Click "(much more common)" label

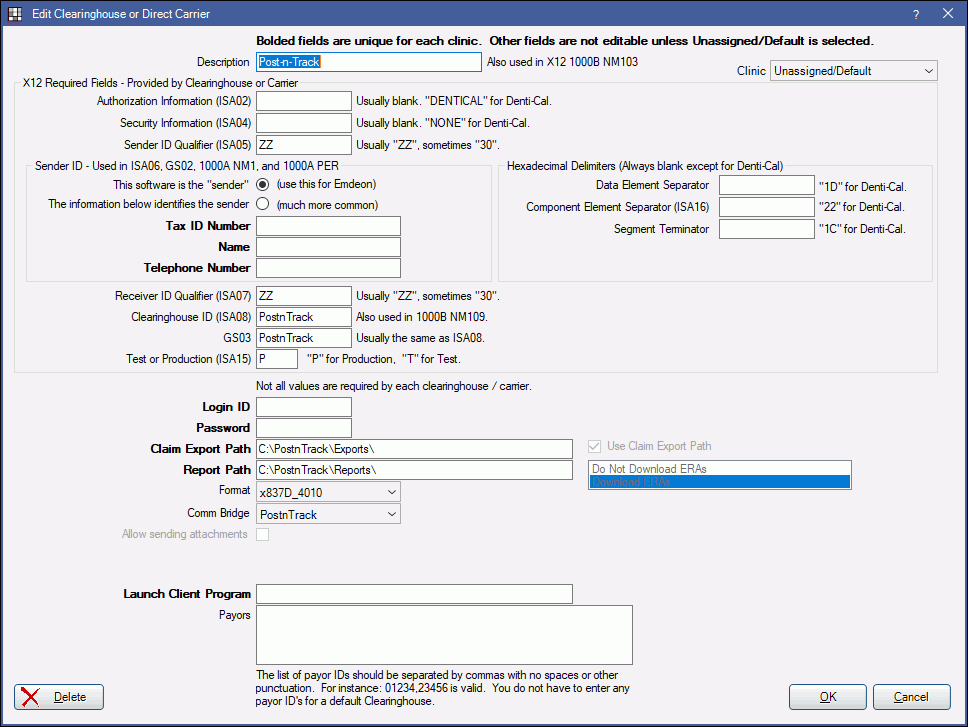coord(327,205)
